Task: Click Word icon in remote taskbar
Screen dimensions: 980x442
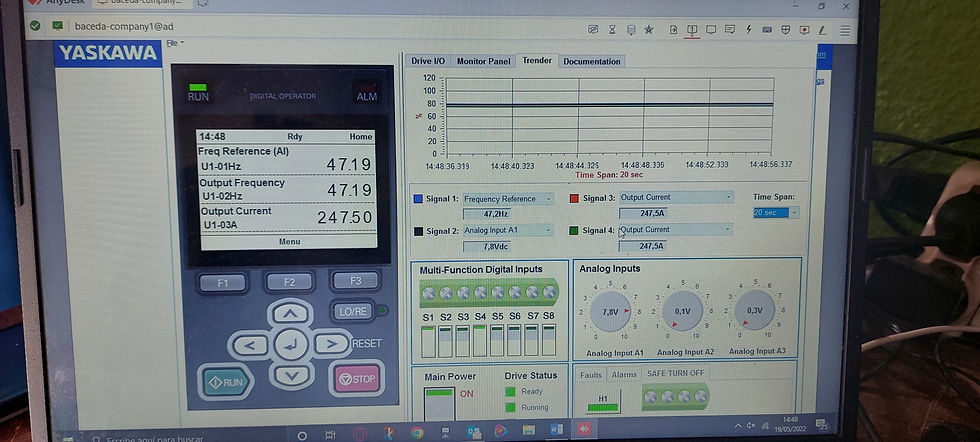Action: 557,430
